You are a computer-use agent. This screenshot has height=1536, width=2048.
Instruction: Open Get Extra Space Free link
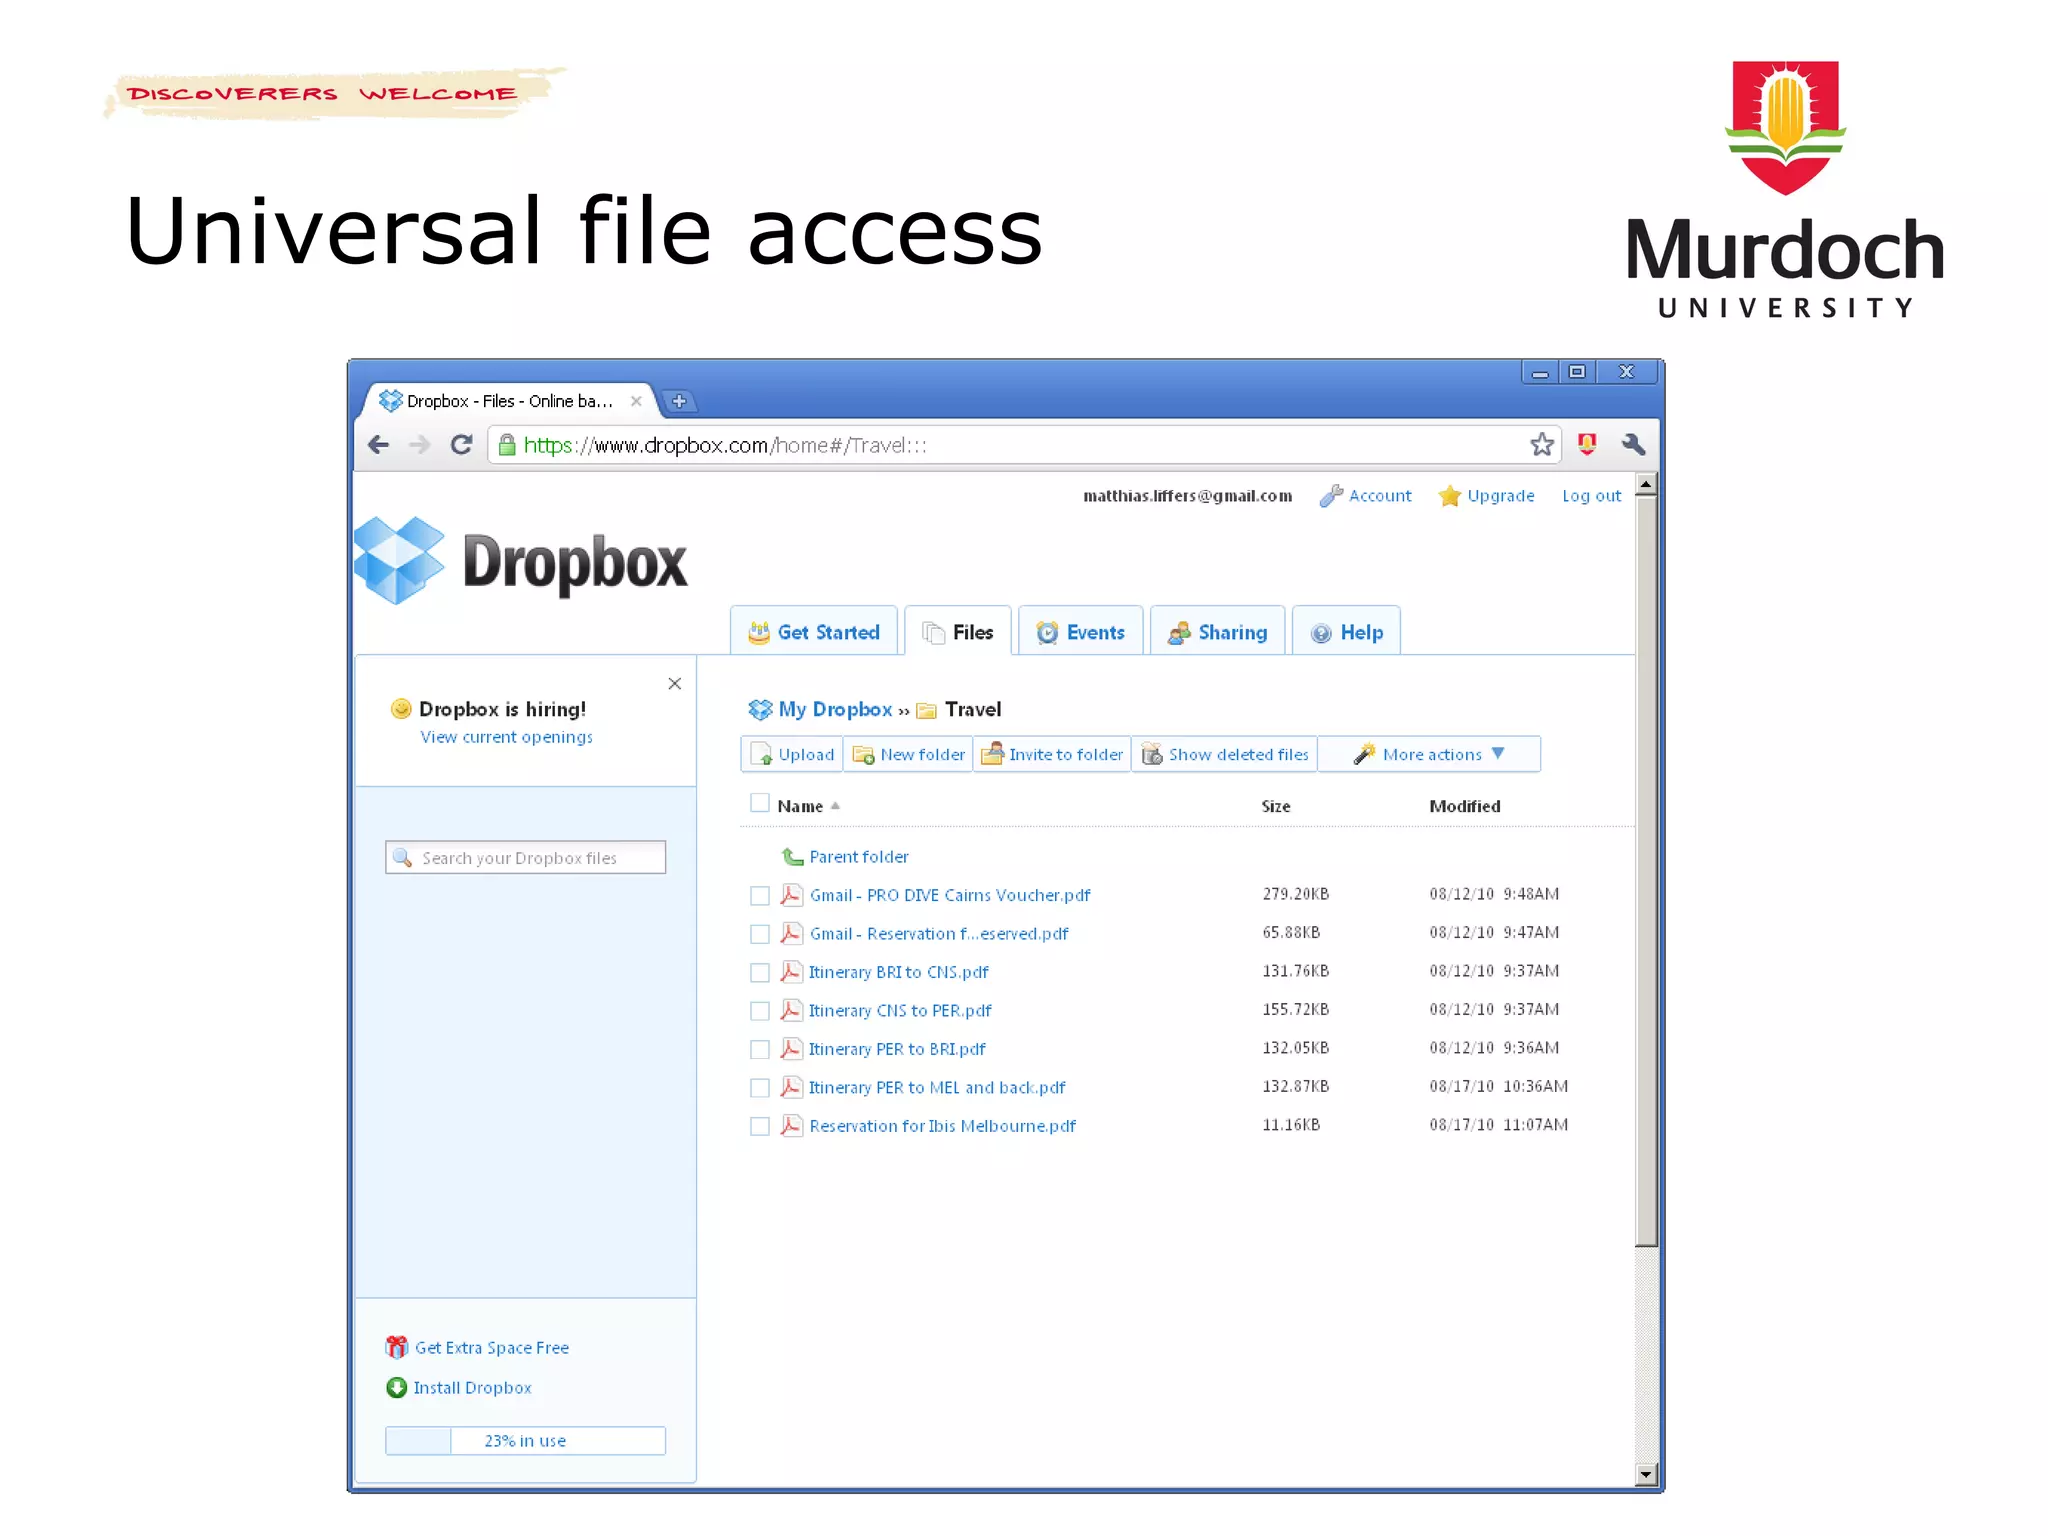coord(492,1348)
